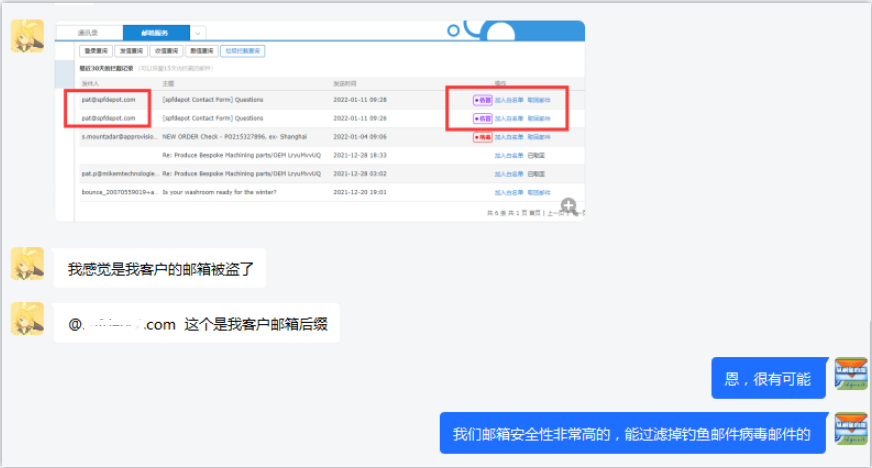Click avatar beside the 客户邮箱后缀 message

click(27, 319)
